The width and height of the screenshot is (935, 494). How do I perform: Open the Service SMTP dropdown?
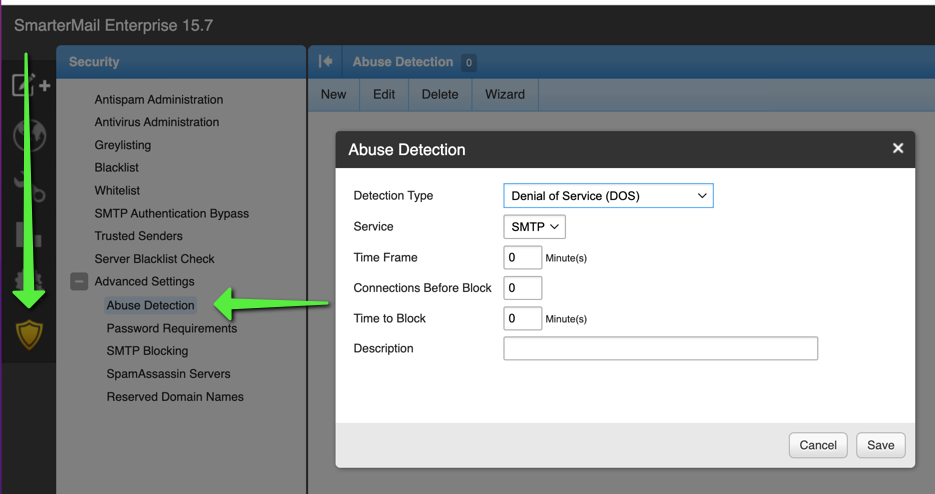pyautogui.click(x=534, y=227)
